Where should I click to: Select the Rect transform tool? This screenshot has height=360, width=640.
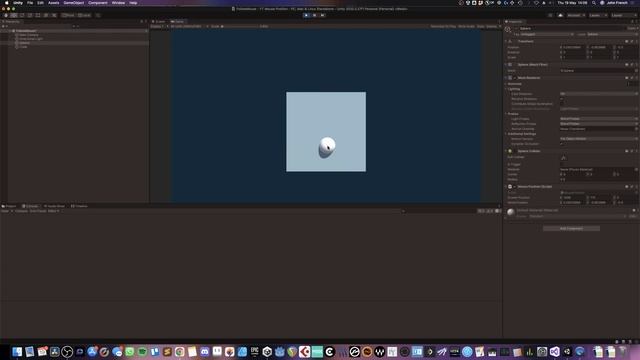(38, 15)
